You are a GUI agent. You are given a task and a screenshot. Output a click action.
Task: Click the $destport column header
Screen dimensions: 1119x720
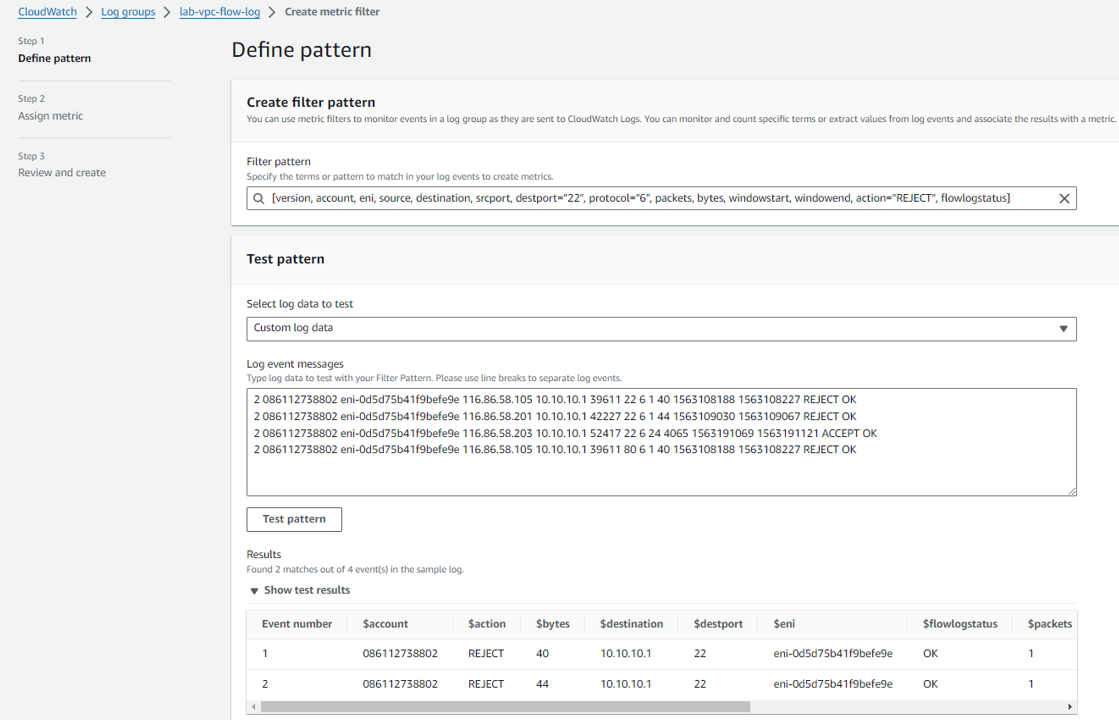(718, 624)
